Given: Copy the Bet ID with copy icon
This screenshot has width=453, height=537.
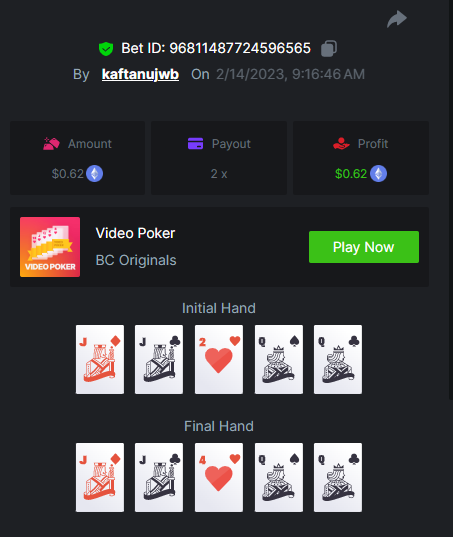Looking at the screenshot, I should 329,48.
